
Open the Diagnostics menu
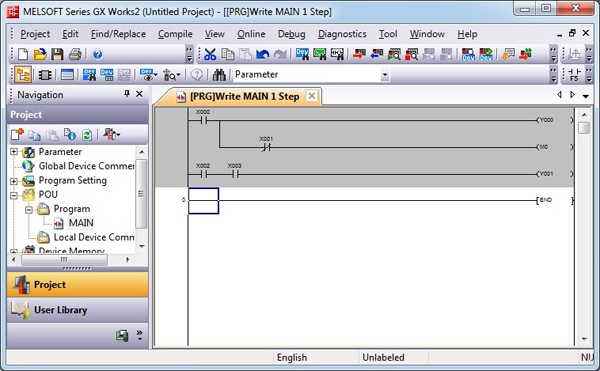tap(342, 34)
